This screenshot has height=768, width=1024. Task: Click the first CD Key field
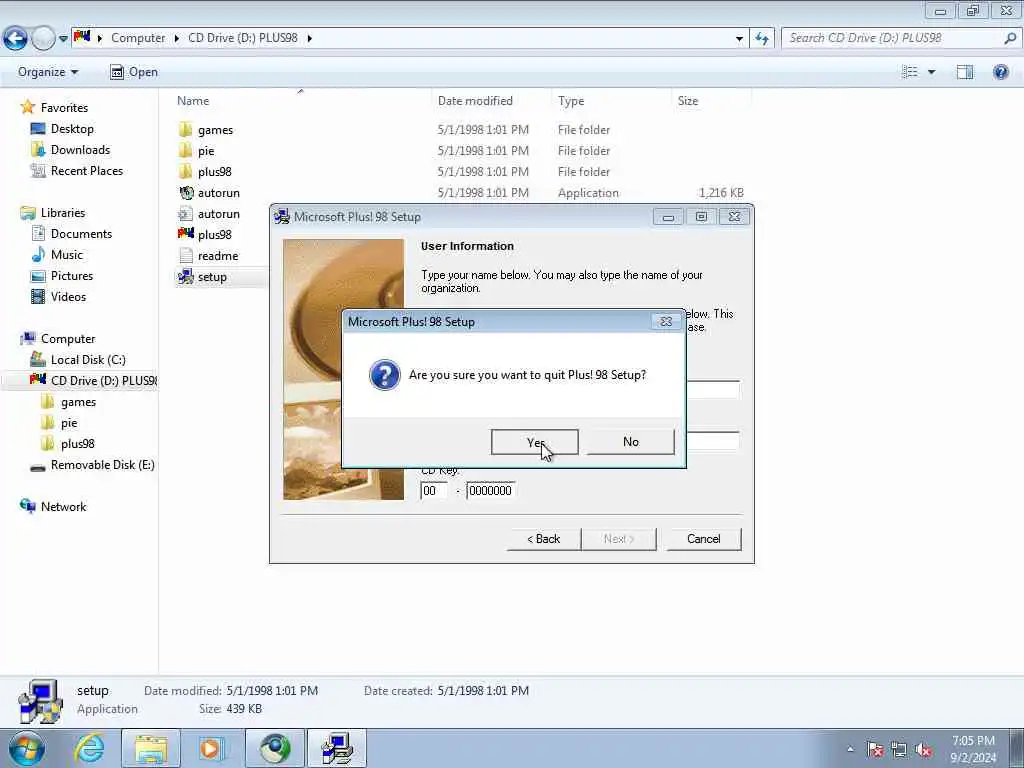click(x=434, y=490)
